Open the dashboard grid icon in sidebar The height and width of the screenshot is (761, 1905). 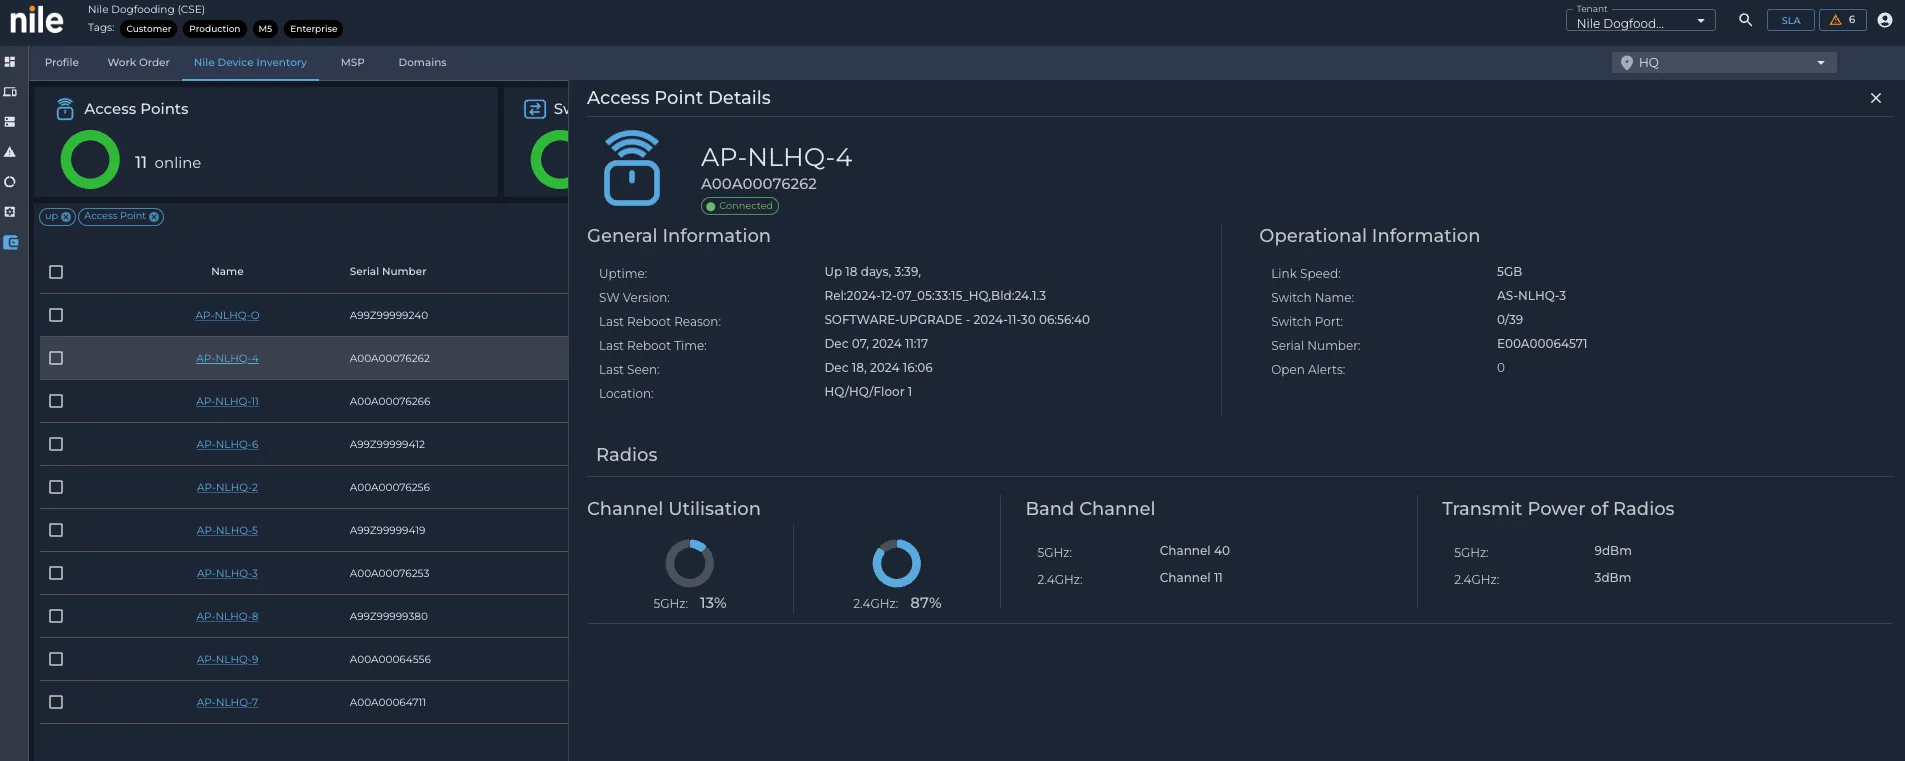tap(10, 62)
